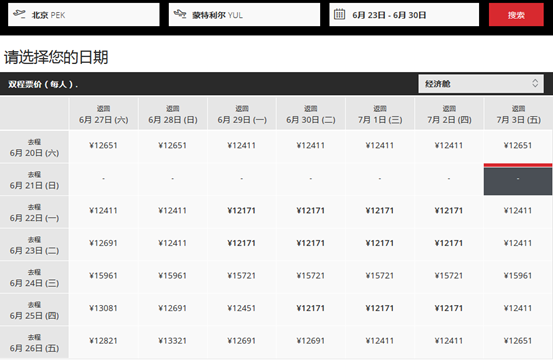Screen dimensions: 553x361
Task: Choose ¥12411 fare for 6月20日 to 6月29日
Action: point(242,146)
